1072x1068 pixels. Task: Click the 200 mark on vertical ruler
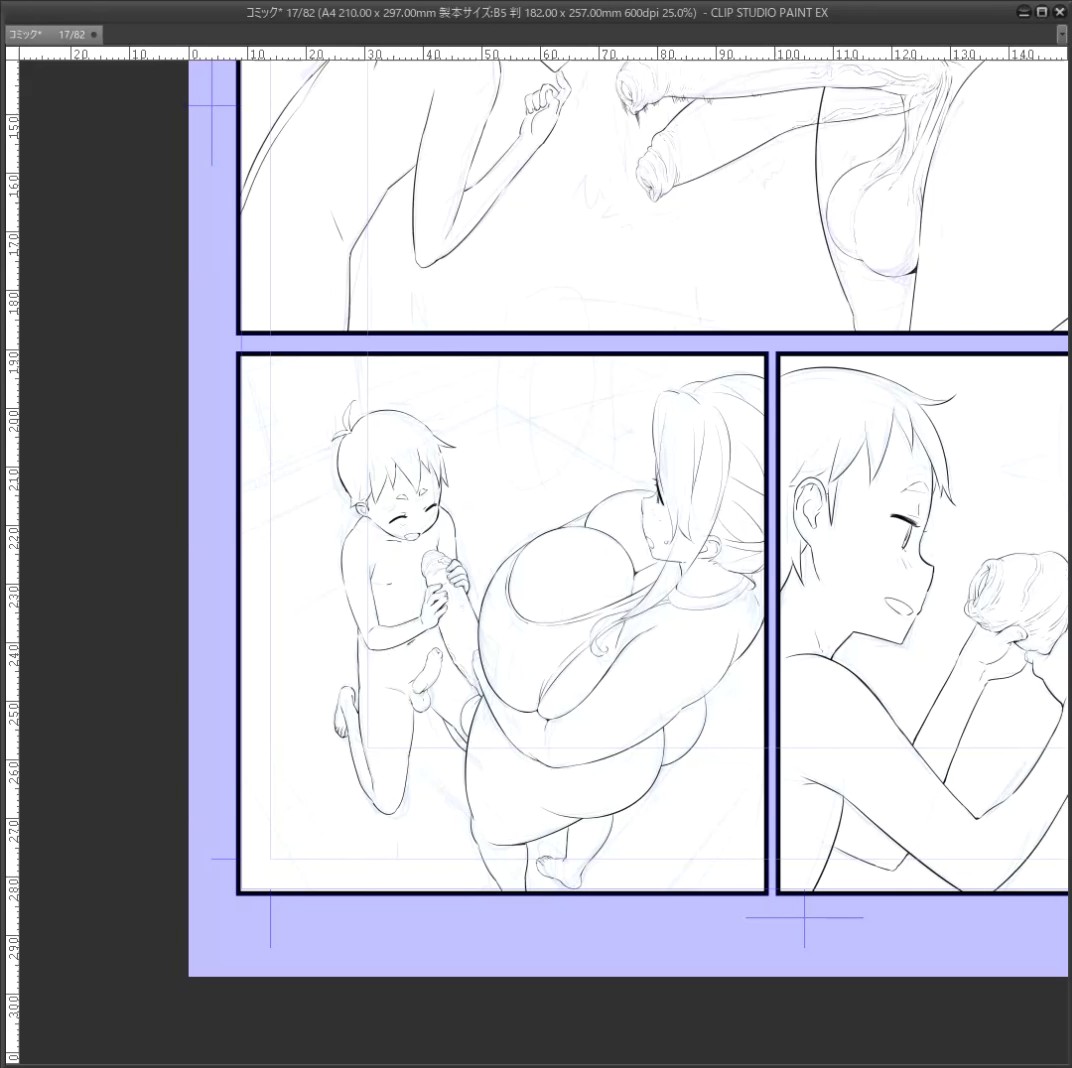click(13, 419)
